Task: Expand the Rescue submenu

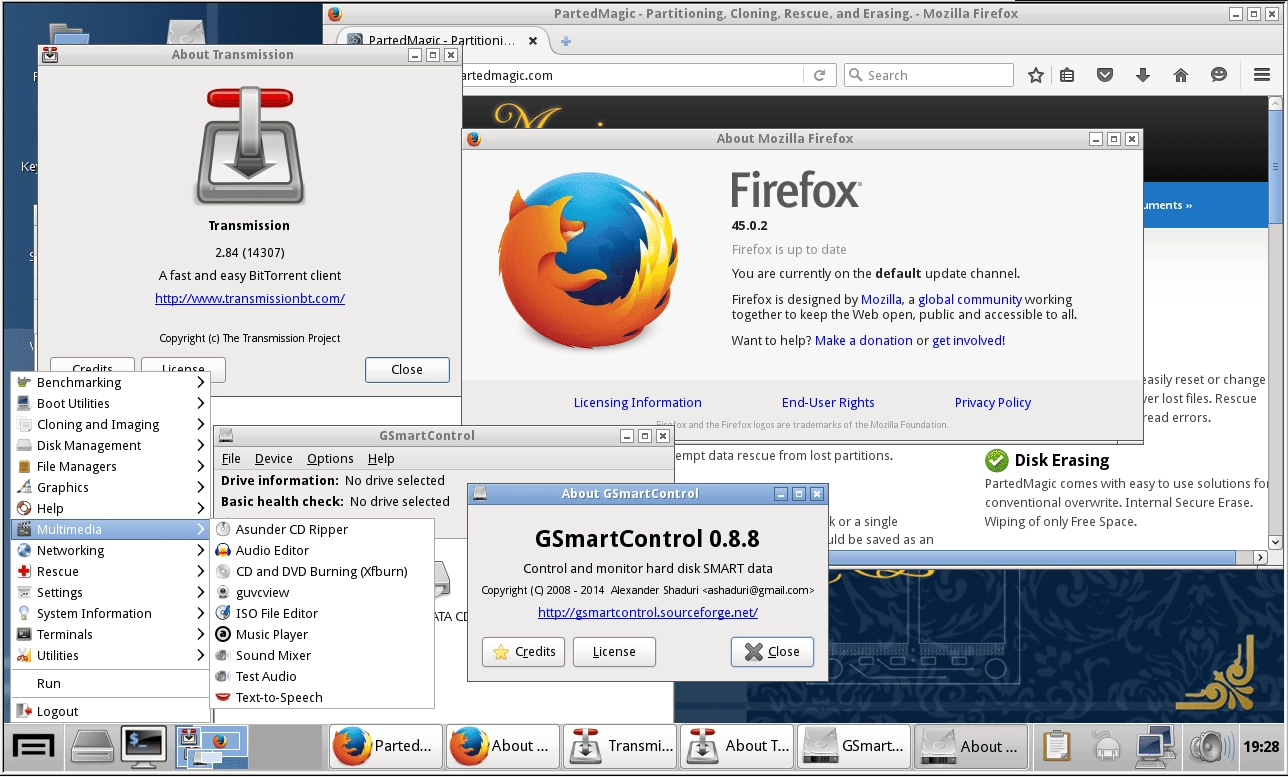Action: pos(110,571)
